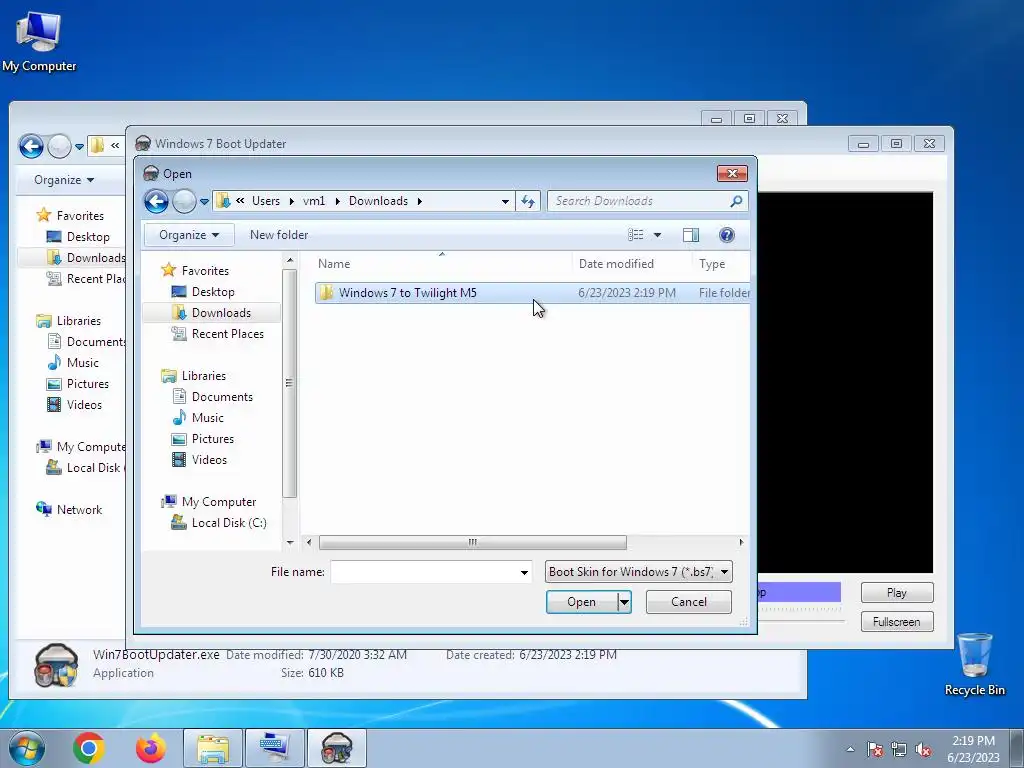The width and height of the screenshot is (1024, 768).
Task: Click sidebar scrollbar up arrow
Action: pyautogui.click(x=290, y=261)
